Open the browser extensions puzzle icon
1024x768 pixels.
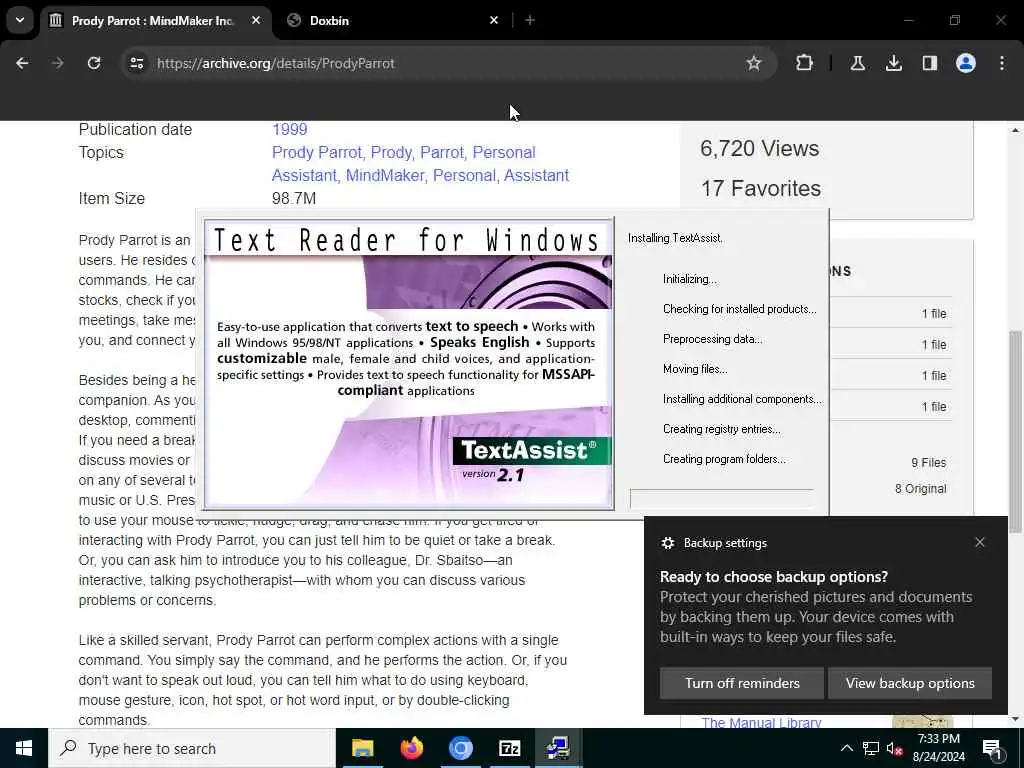point(805,63)
